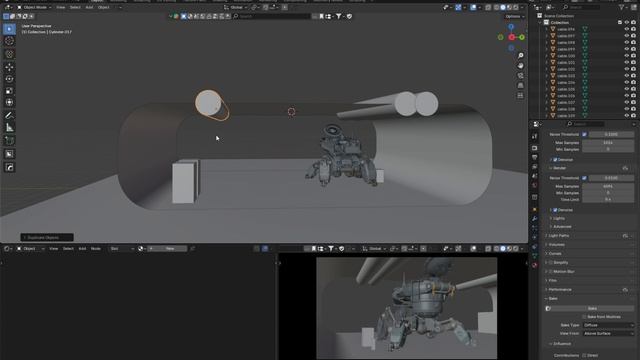Open the Output properties tab
Image resolution: width=640 pixels, height=360 pixels.
[x=535, y=158]
